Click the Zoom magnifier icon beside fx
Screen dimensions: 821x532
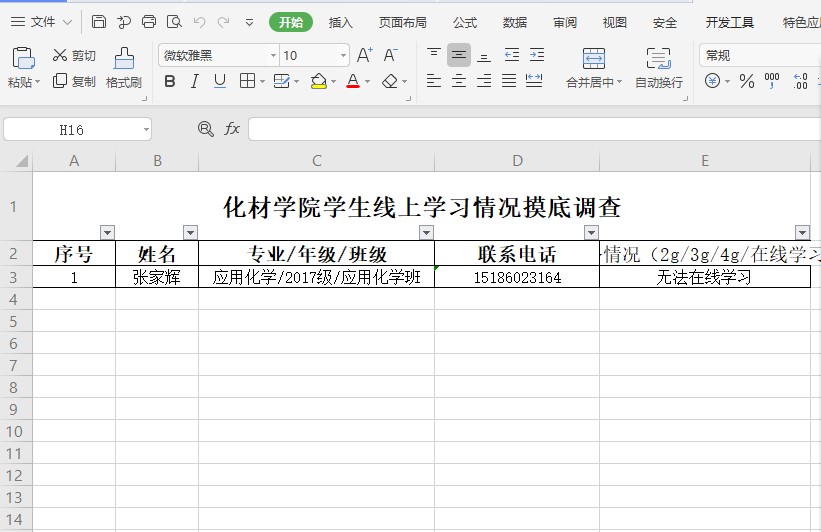point(206,129)
